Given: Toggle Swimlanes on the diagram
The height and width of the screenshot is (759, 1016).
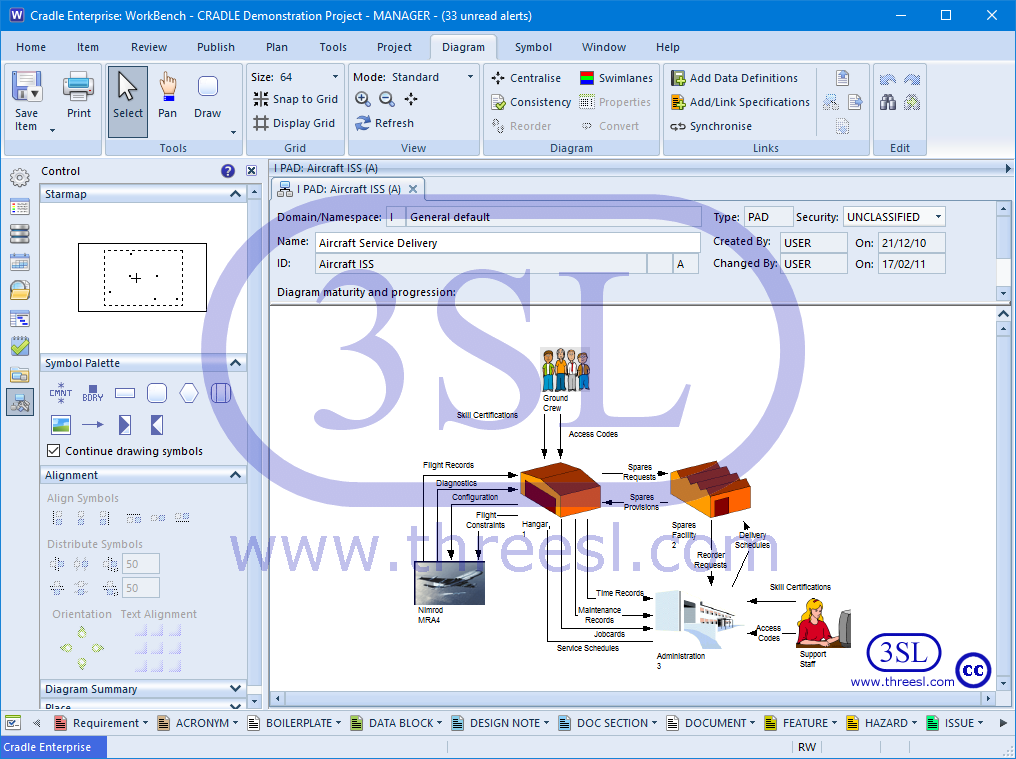Looking at the screenshot, I should pyautogui.click(x=616, y=78).
